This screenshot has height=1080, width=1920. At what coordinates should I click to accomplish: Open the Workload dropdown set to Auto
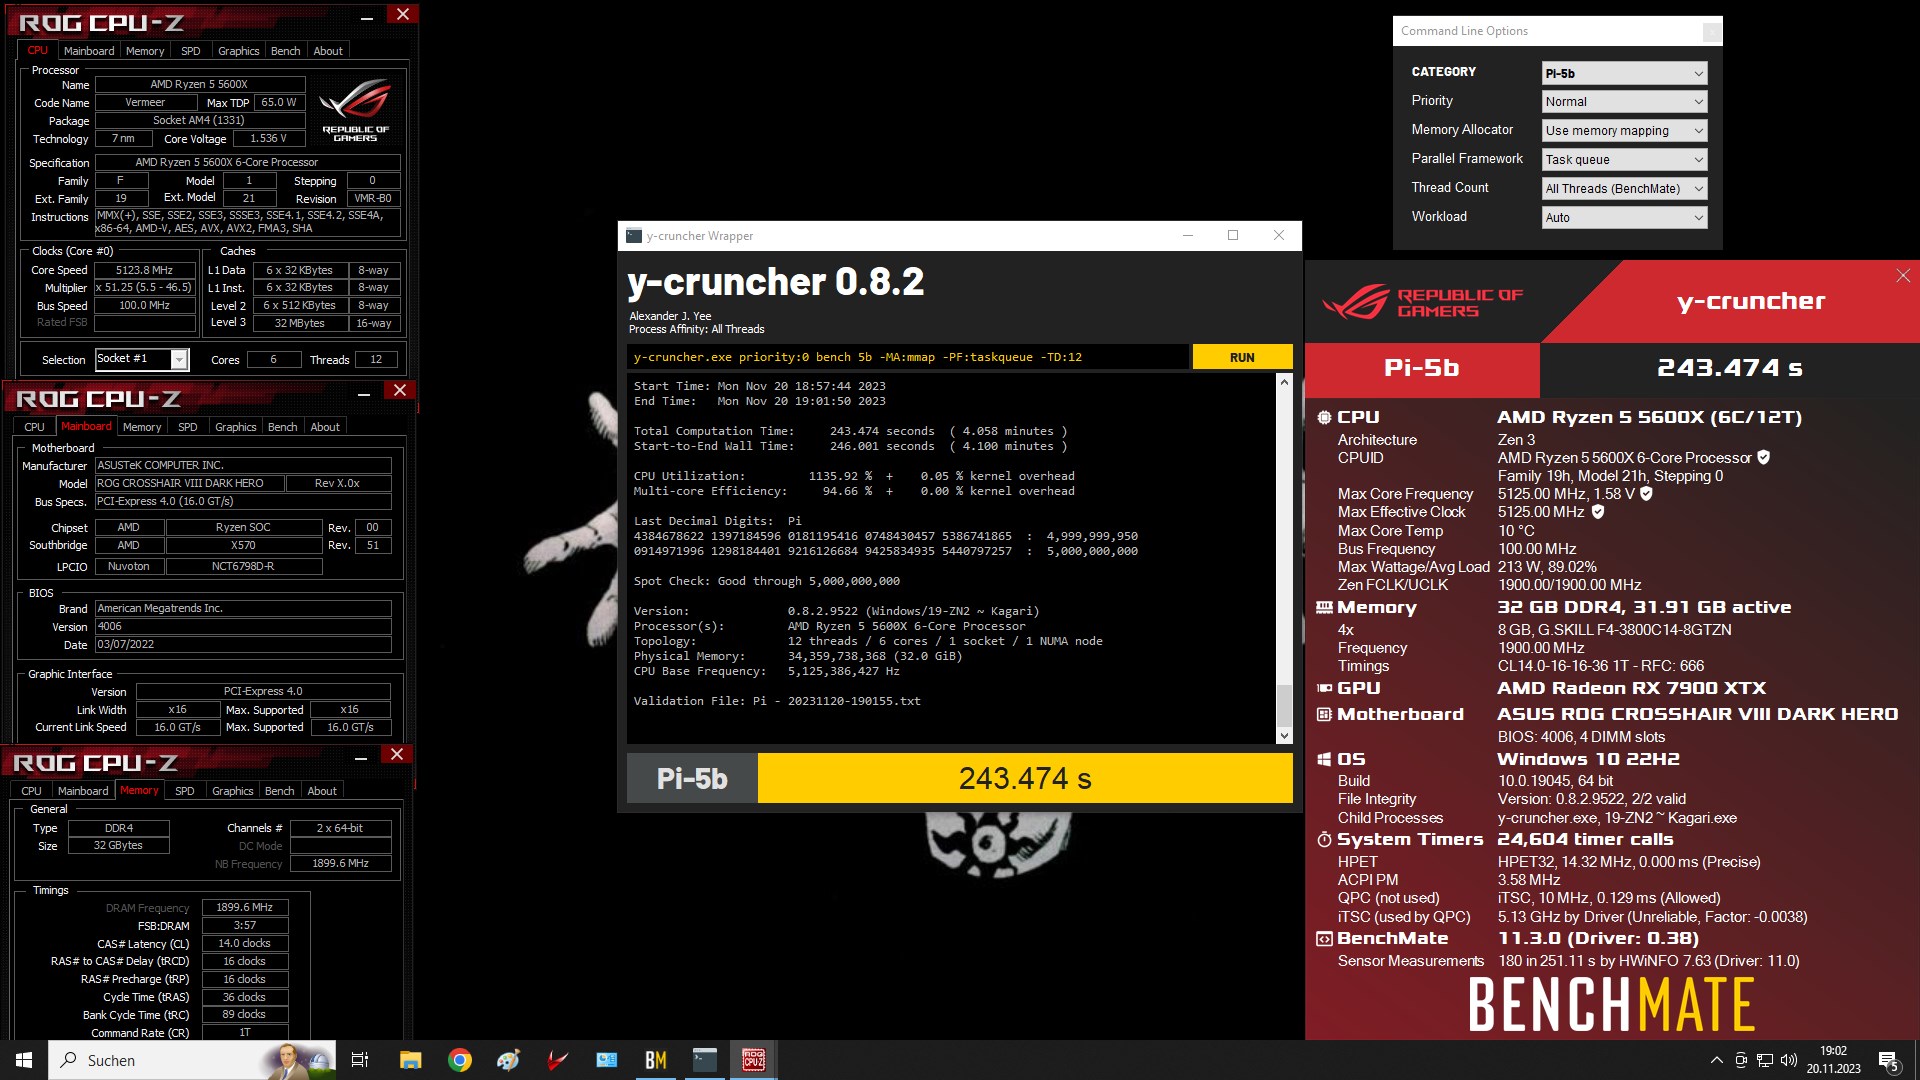tap(1624, 218)
